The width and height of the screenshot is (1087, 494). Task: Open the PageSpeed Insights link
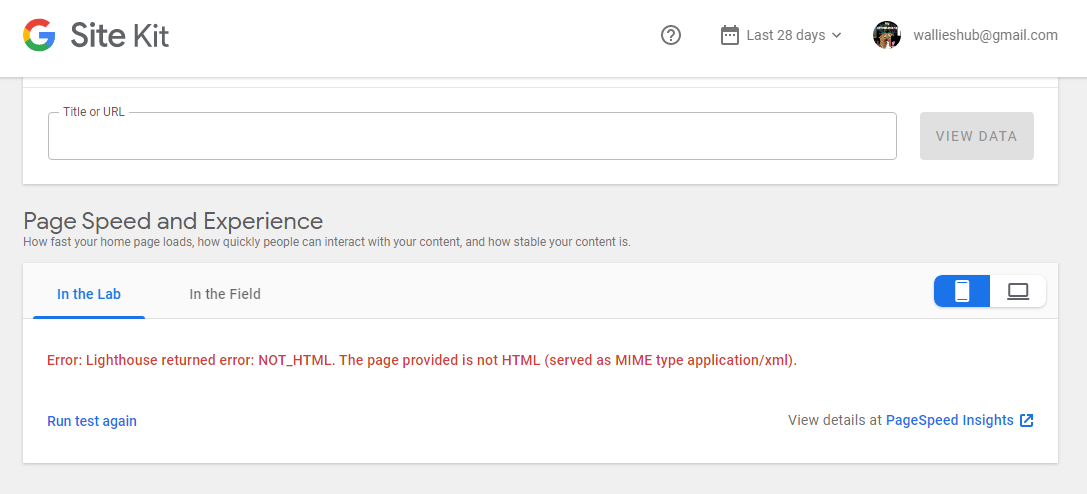tap(949, 420)
